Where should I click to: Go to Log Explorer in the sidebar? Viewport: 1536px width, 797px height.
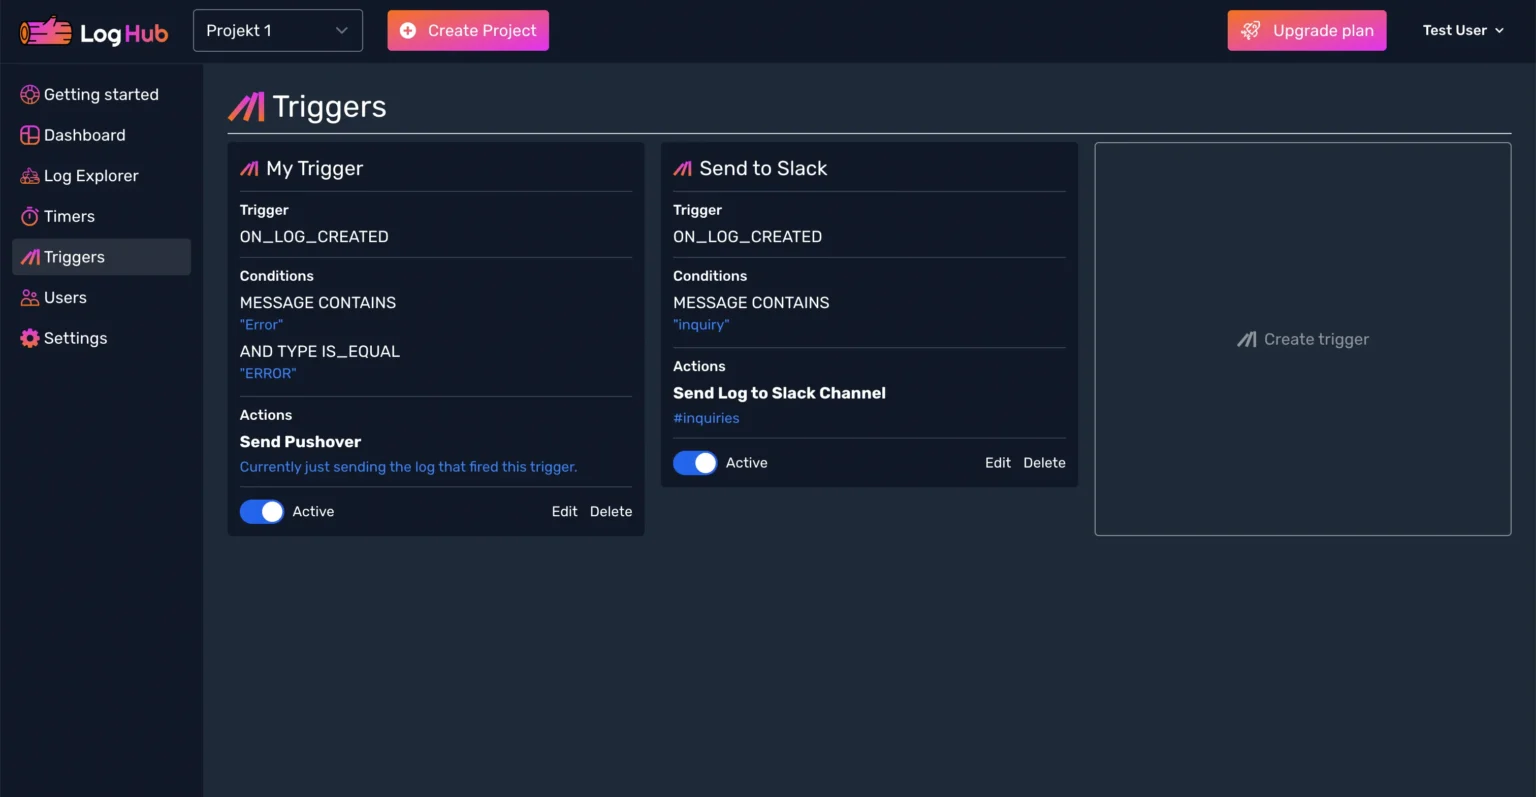(x=91, y=176)
